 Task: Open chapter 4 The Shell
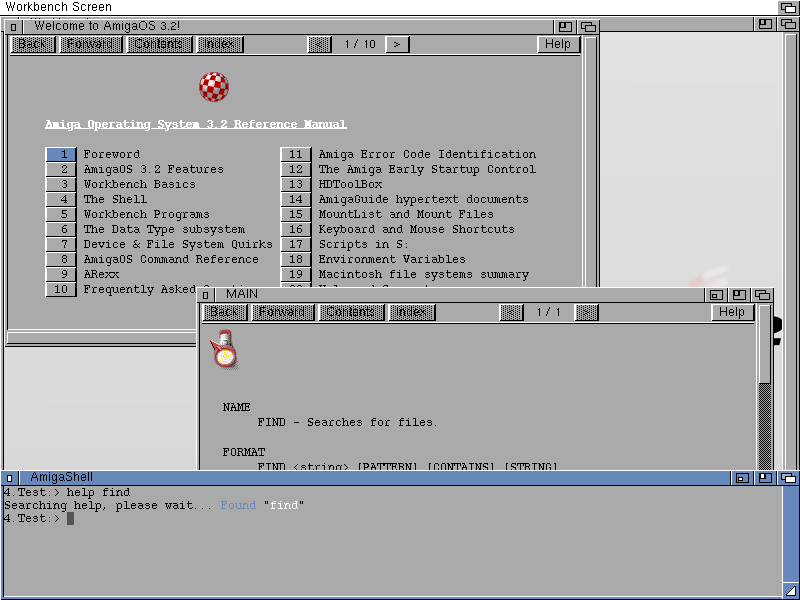pos(61,199)
